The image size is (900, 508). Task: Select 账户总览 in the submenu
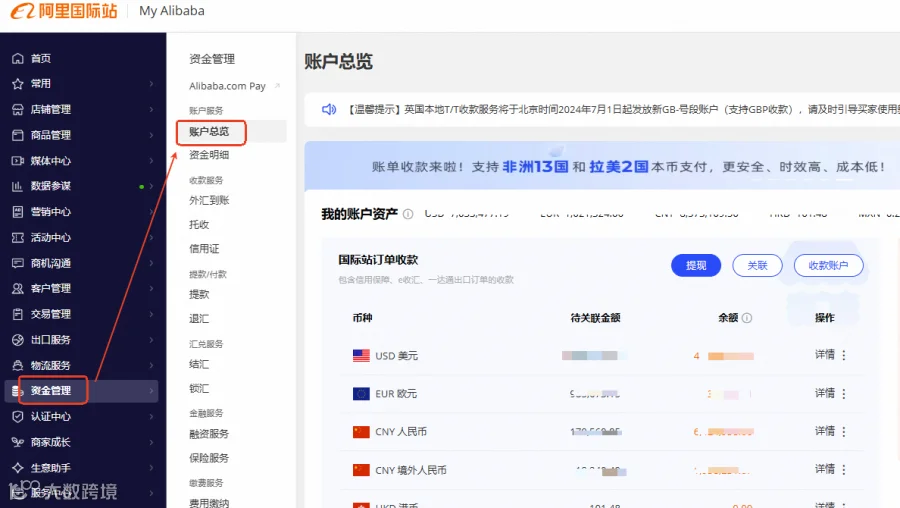pyautogui.click(x=209, y=131)
